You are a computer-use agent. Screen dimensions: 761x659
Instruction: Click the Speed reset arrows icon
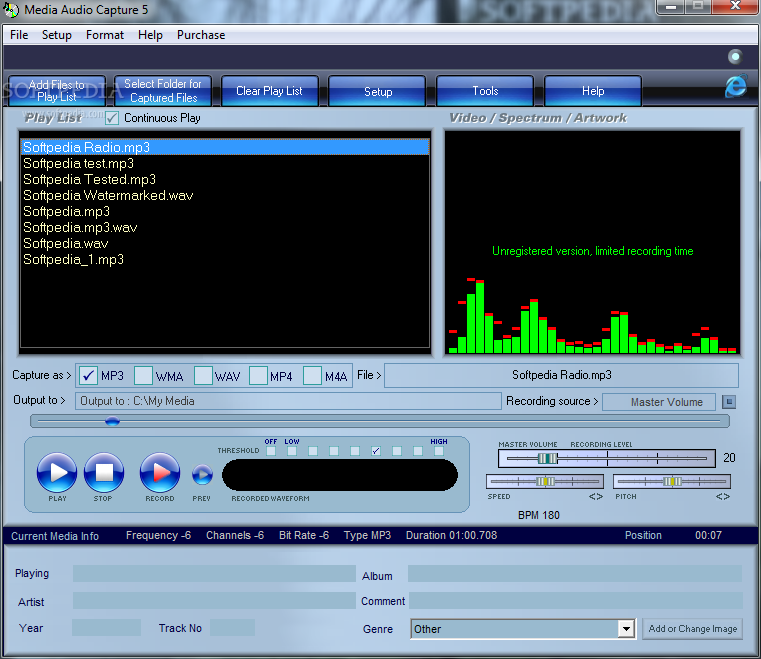(596, 496)
